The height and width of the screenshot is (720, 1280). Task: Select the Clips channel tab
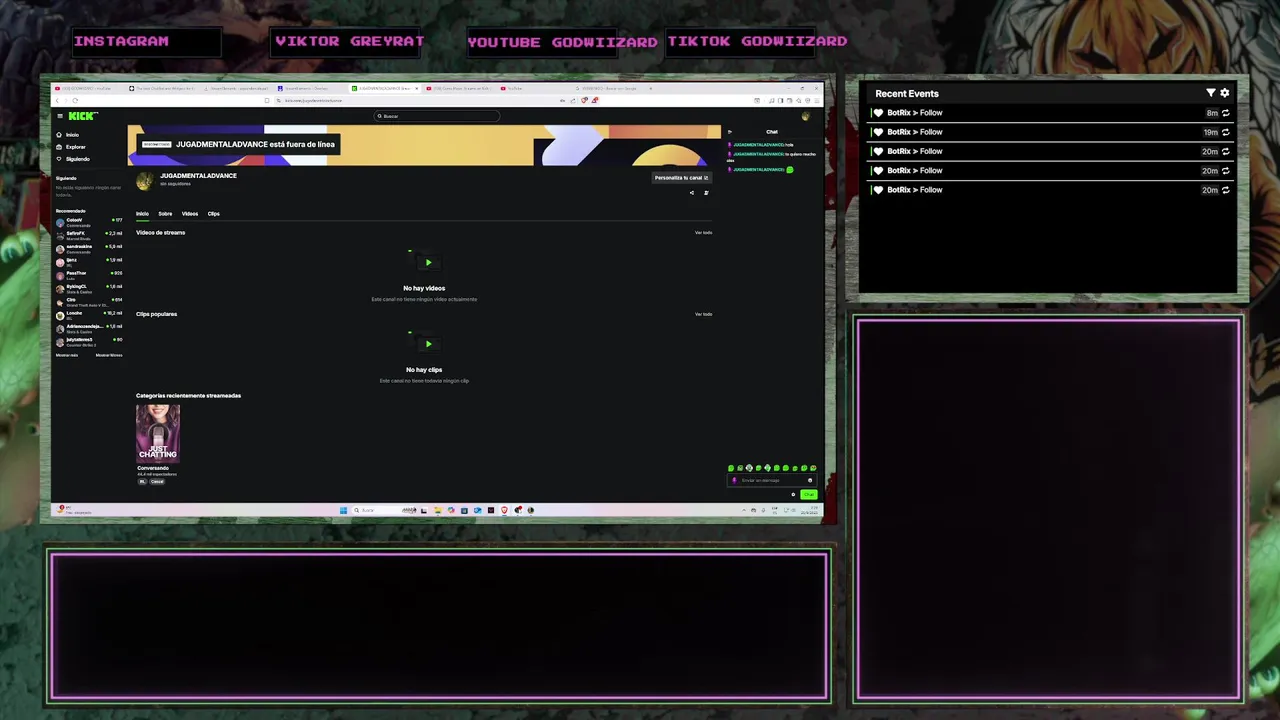point(213,213)
